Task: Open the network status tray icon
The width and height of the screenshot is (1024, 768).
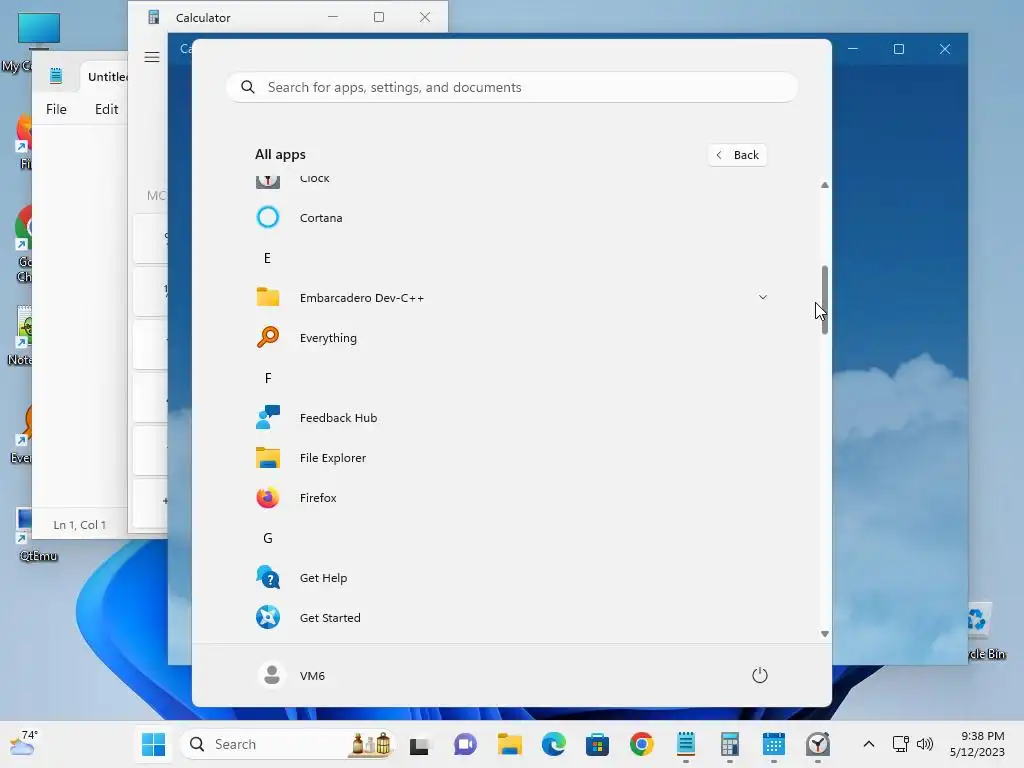Action: click(x=901, y=744)
